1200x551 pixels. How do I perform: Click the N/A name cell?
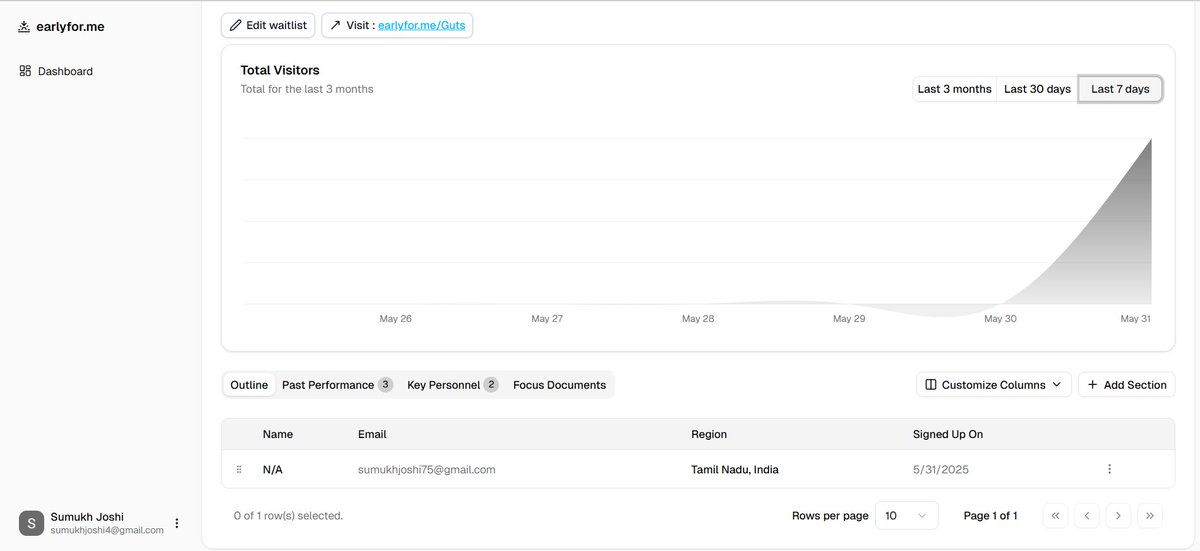pos(274,469)
